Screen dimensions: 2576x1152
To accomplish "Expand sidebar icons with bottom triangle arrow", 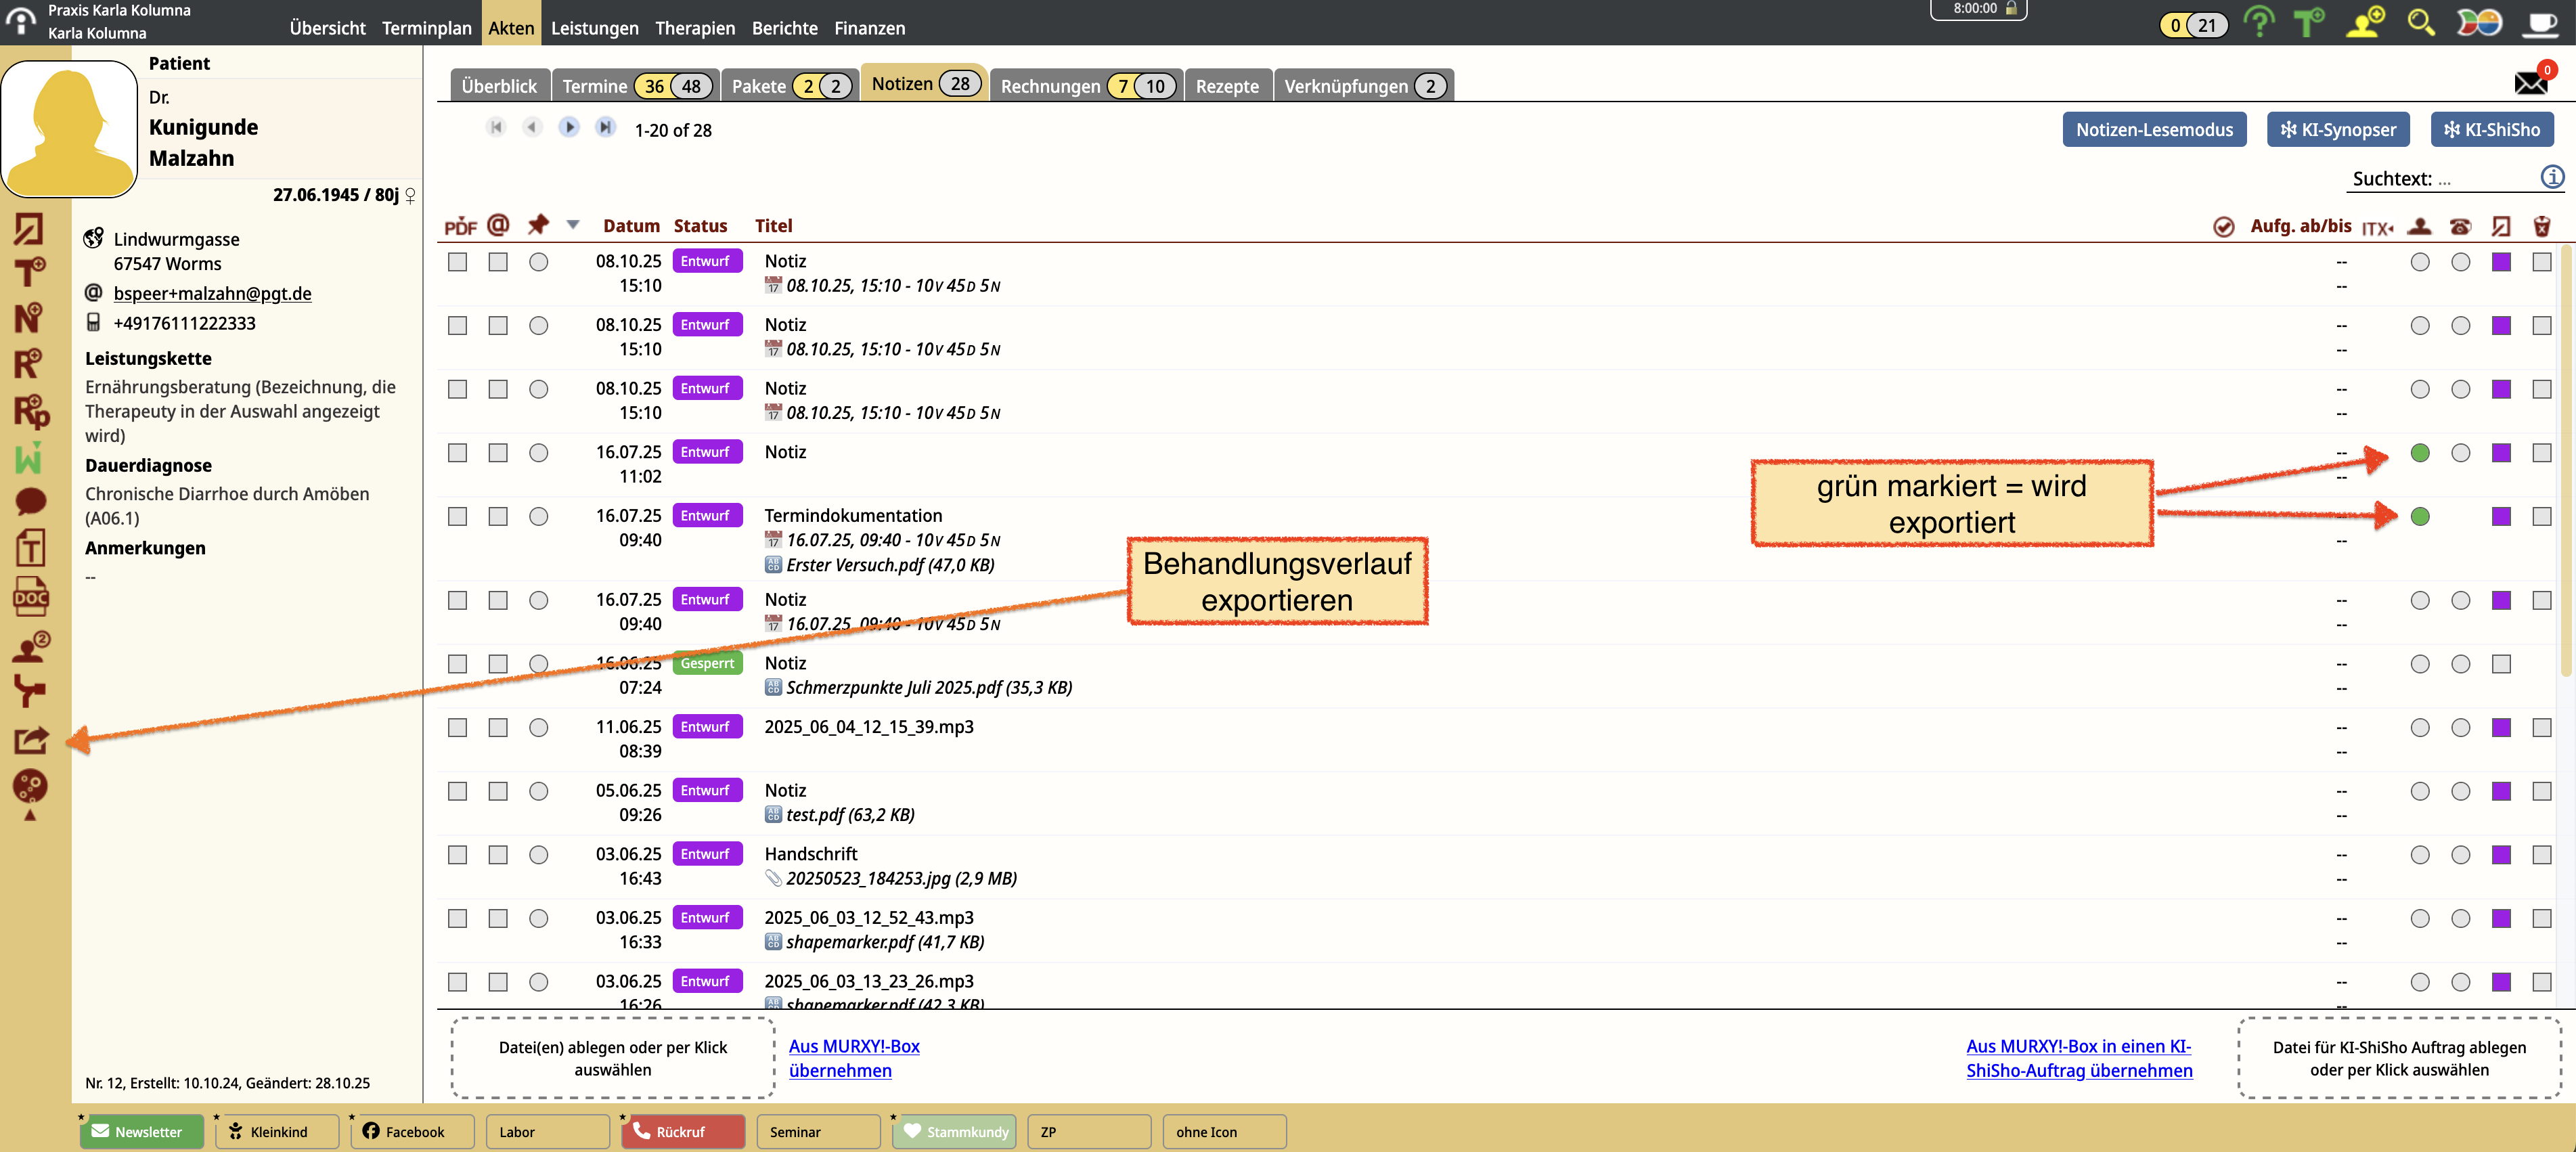I will [x=30, y=816].
